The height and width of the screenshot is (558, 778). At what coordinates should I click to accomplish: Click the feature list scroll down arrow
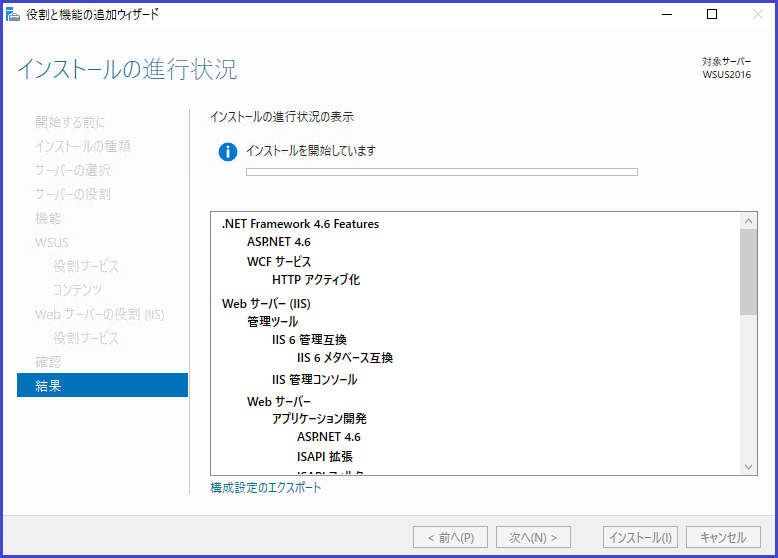point(749,467)
